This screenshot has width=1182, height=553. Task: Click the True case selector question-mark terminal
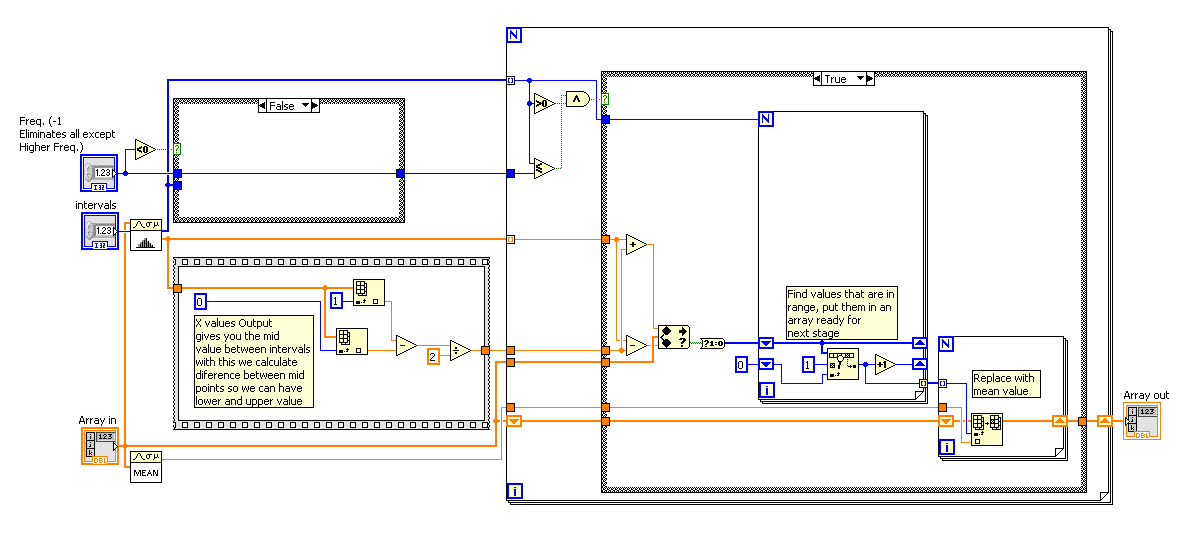605,99
